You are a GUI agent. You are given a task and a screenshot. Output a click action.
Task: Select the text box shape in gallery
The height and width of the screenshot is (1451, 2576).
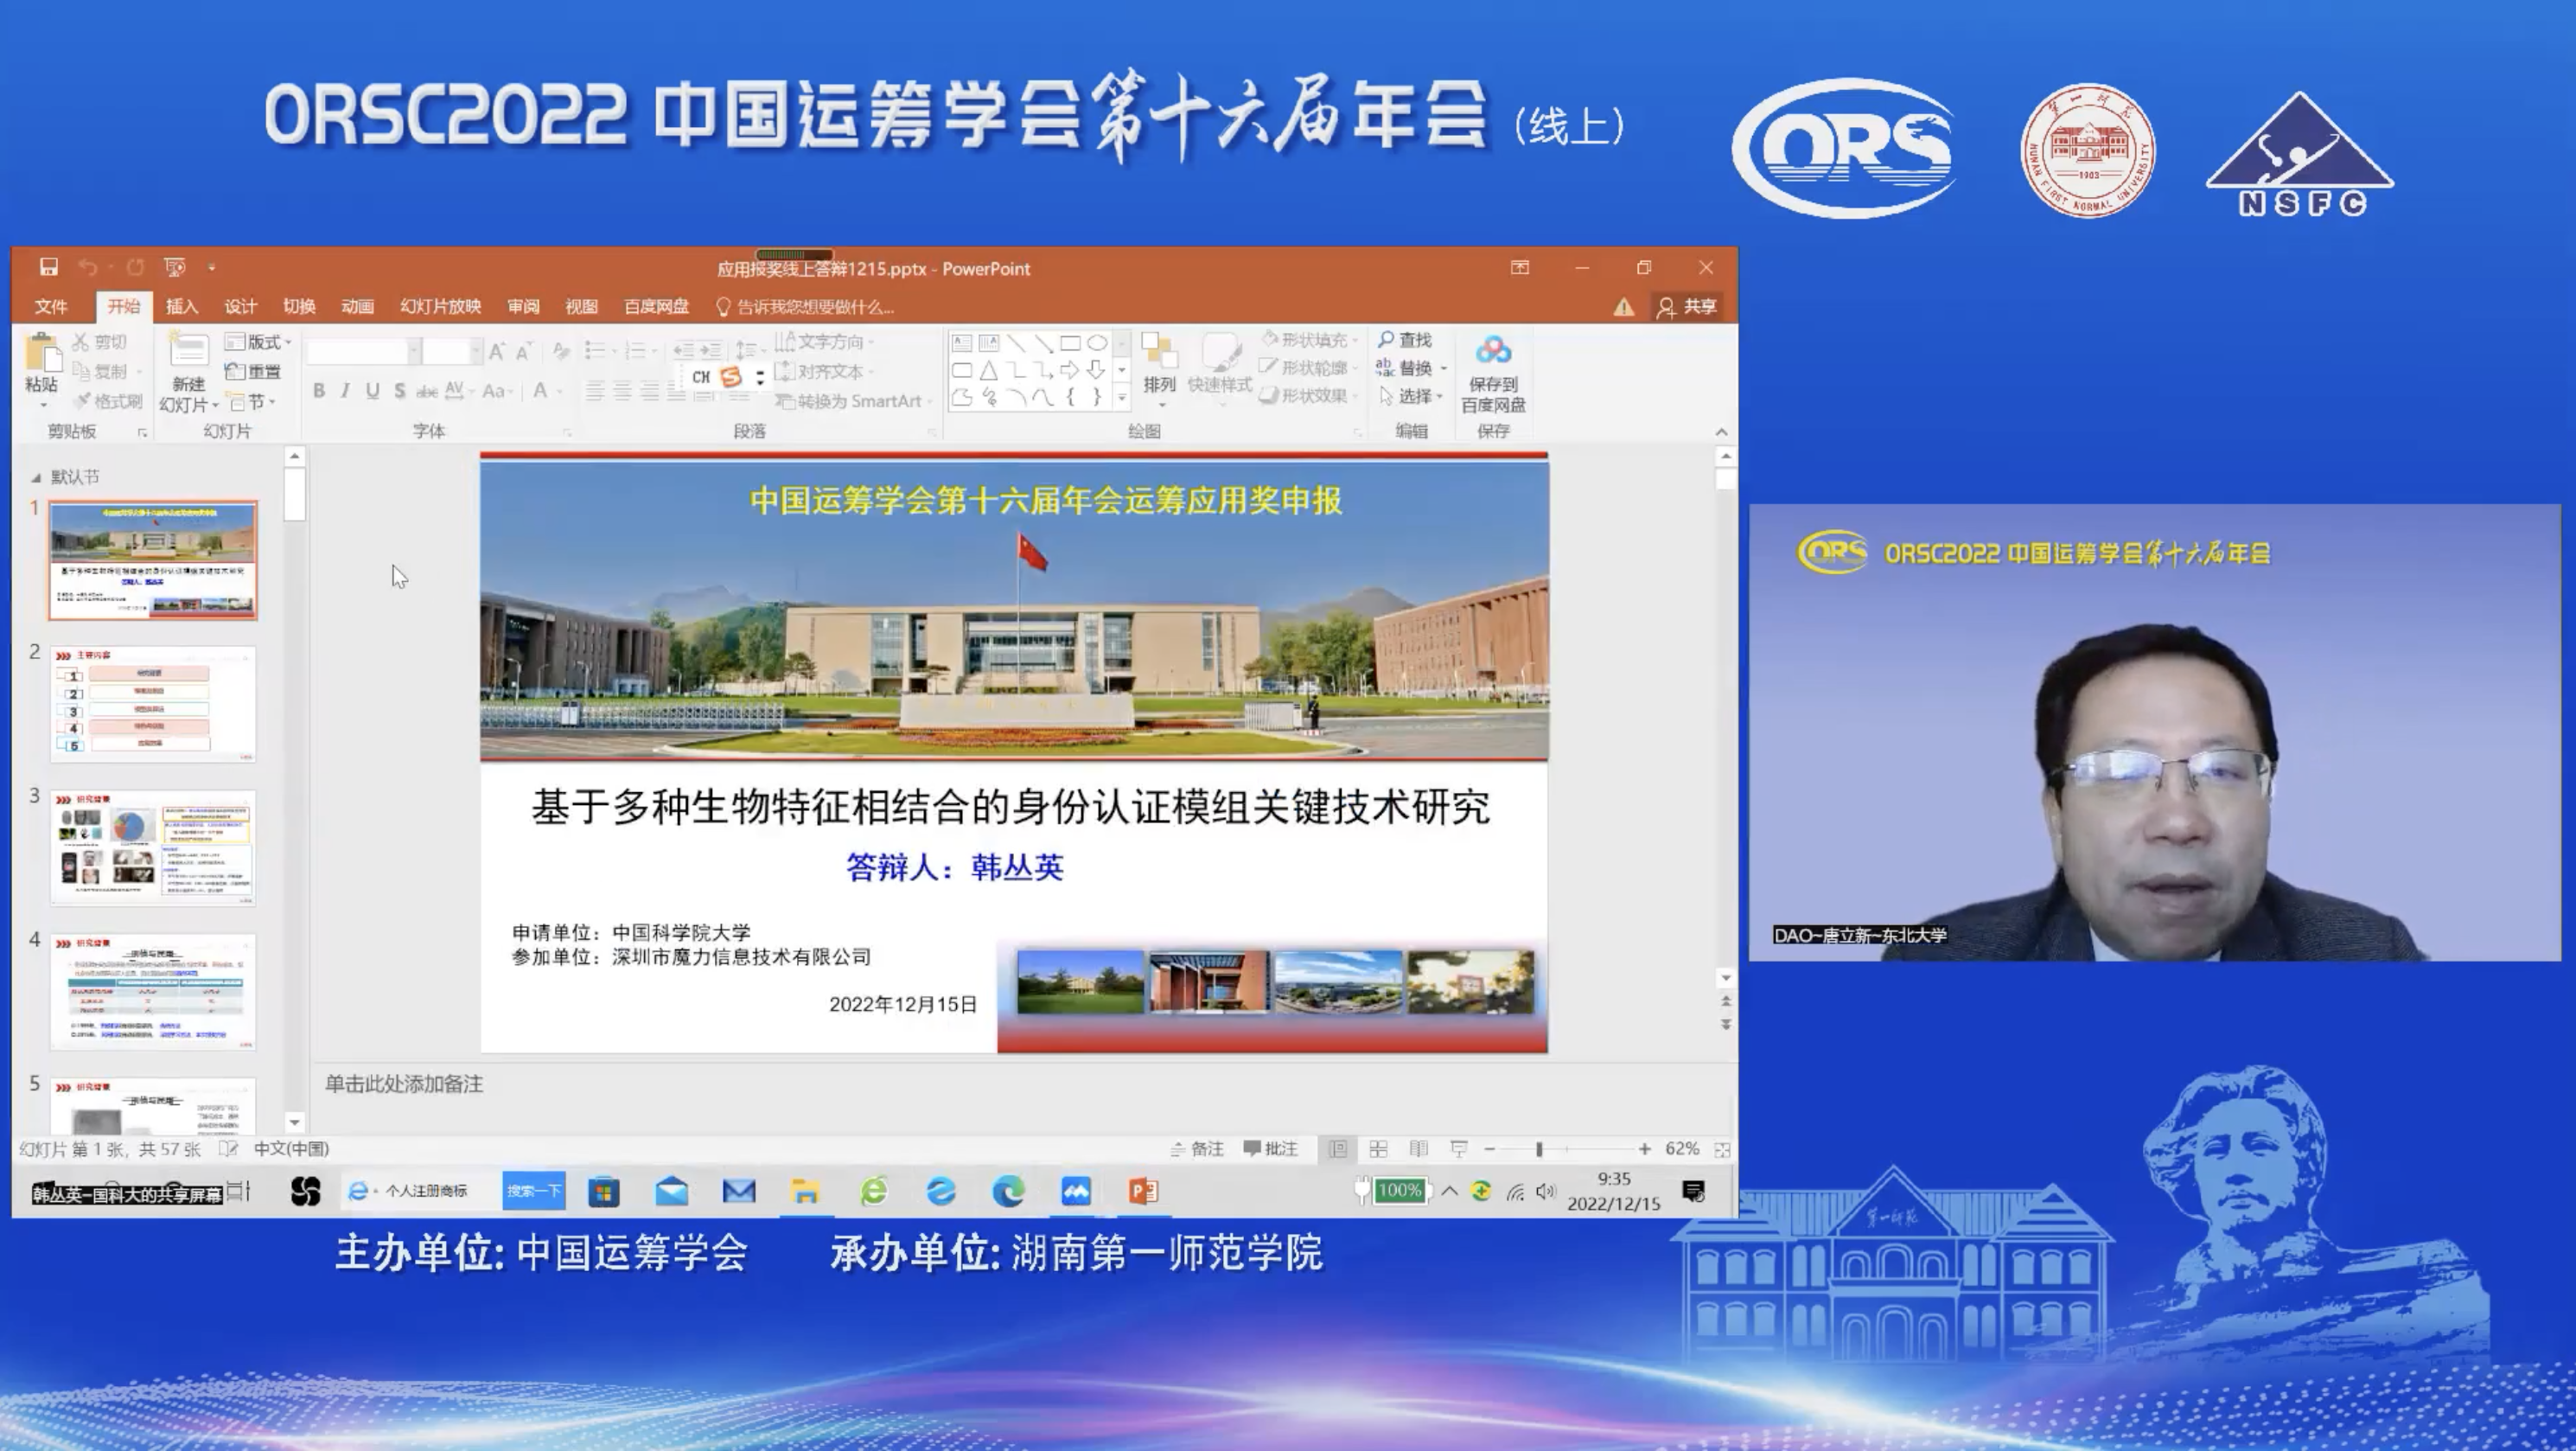tap(961, 343)
